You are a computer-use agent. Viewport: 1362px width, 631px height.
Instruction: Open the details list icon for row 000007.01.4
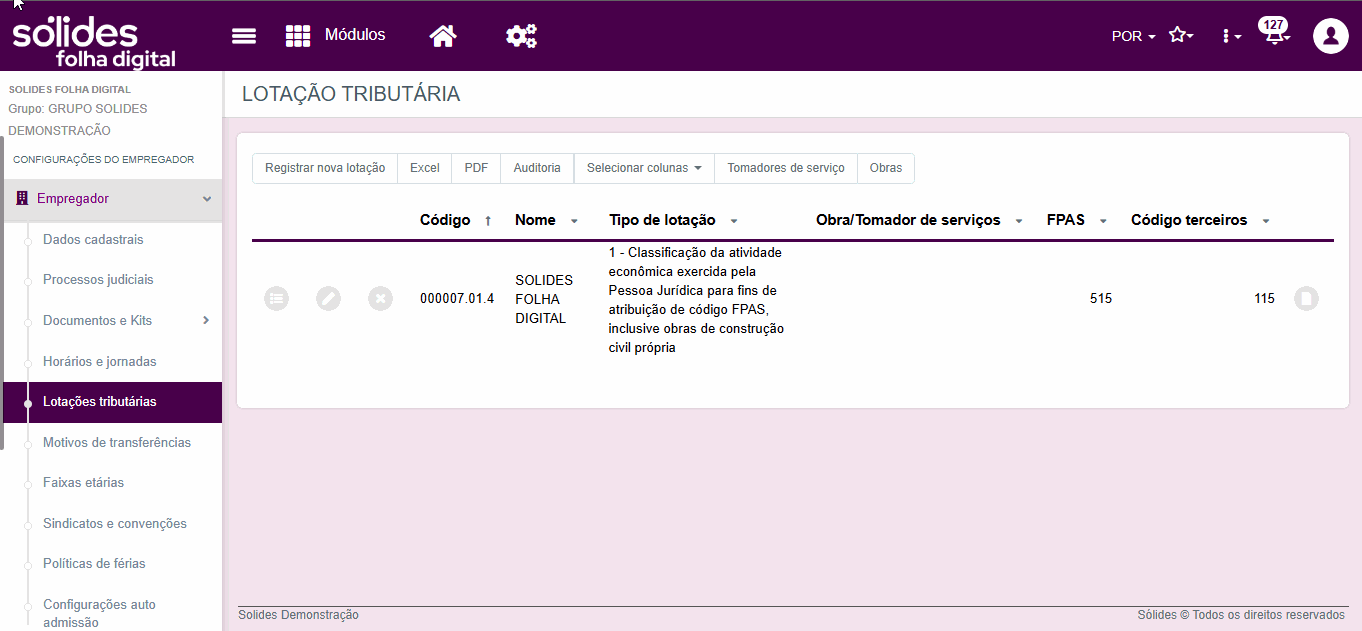[x=277, y=298]
